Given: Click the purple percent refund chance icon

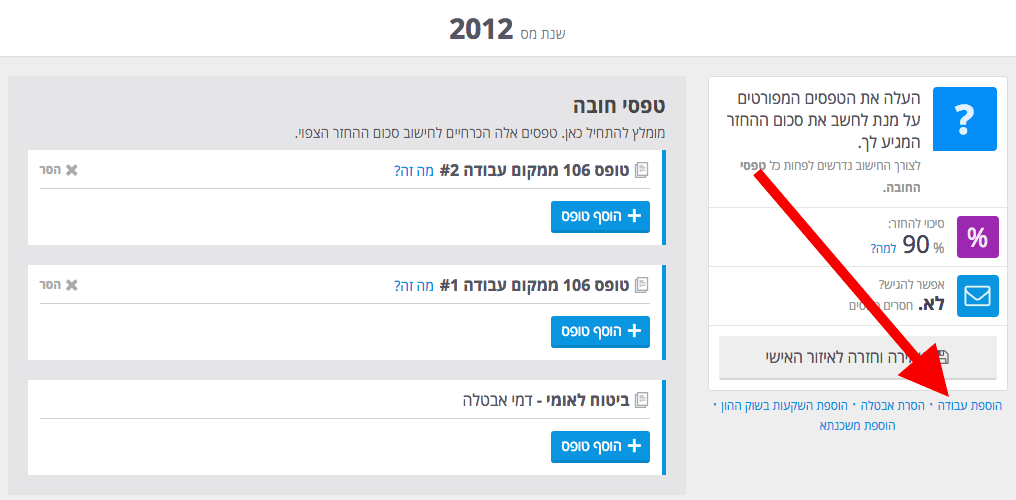Looking at the screenshot, I should pos(977,238).
